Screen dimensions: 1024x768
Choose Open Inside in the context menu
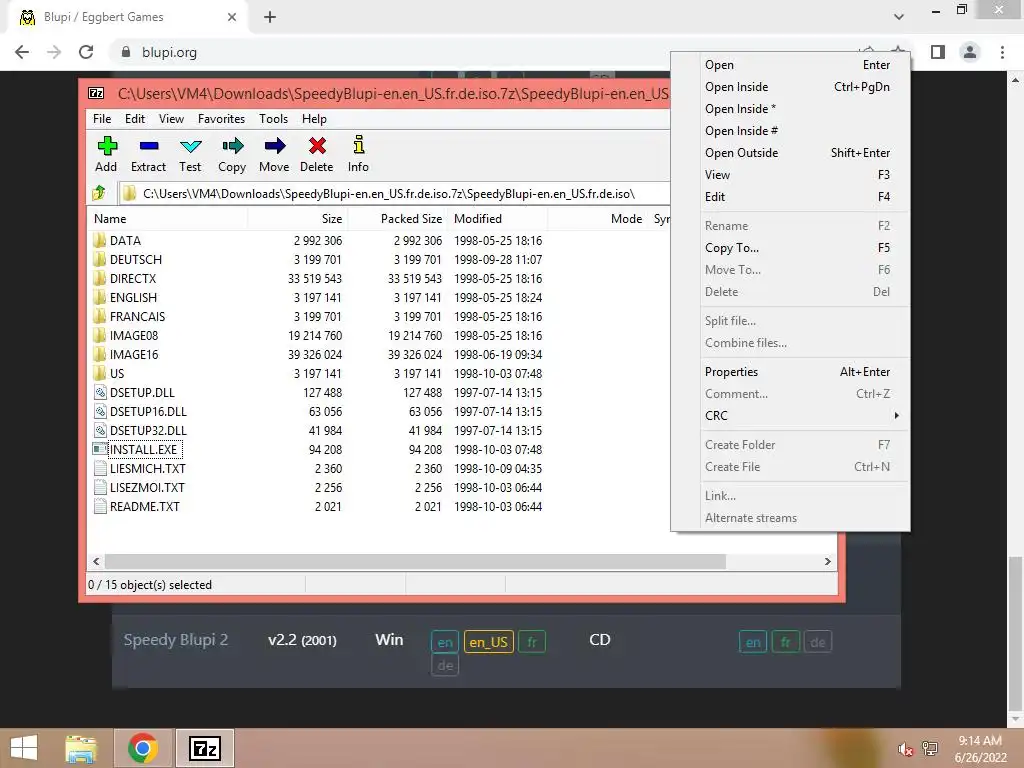click(x=805, y=87)
